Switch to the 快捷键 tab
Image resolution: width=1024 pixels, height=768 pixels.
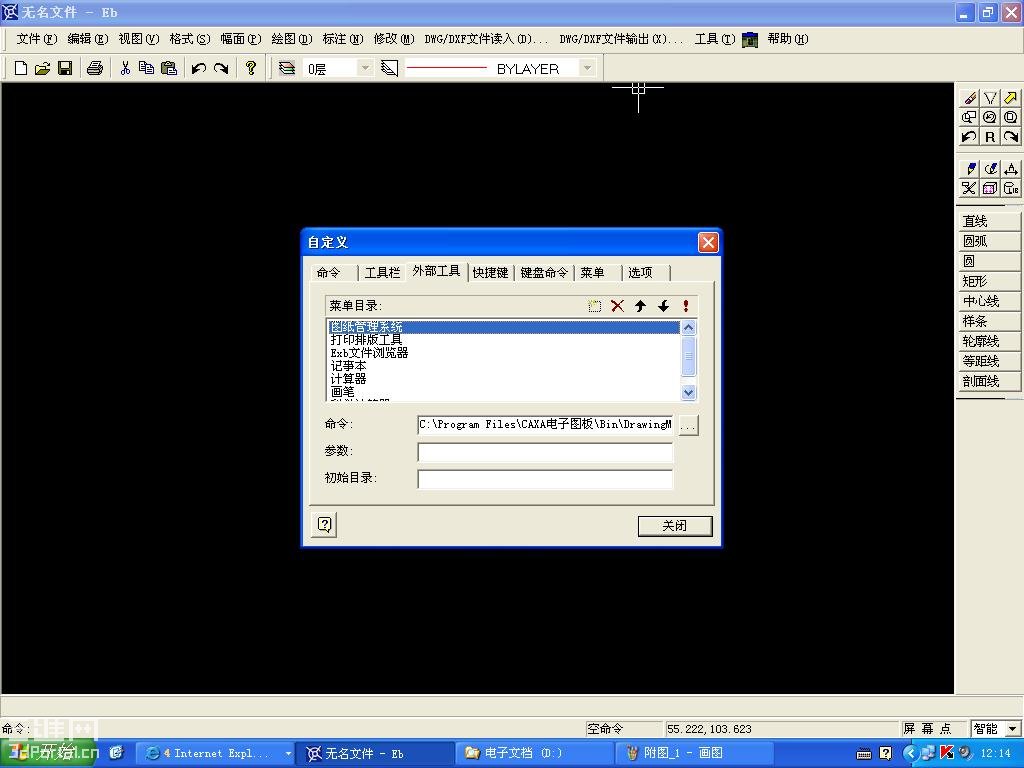[x=490, y=272]
